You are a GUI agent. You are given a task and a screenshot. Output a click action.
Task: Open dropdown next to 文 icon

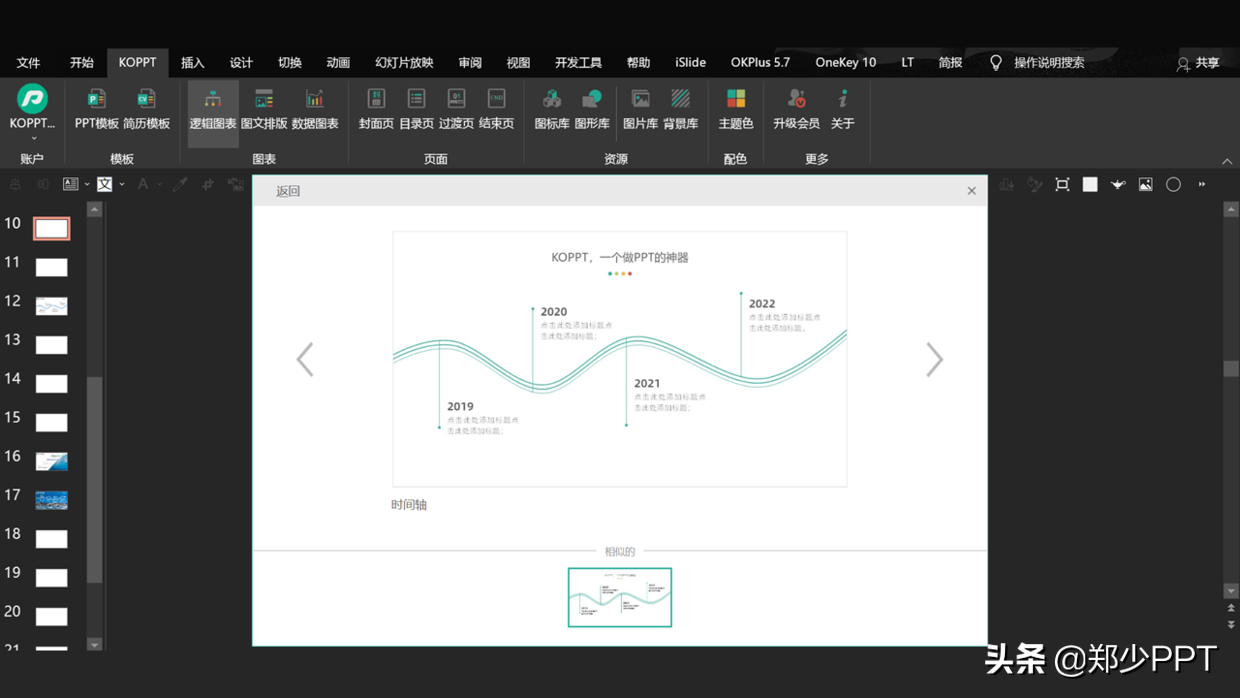pos(122,184)
